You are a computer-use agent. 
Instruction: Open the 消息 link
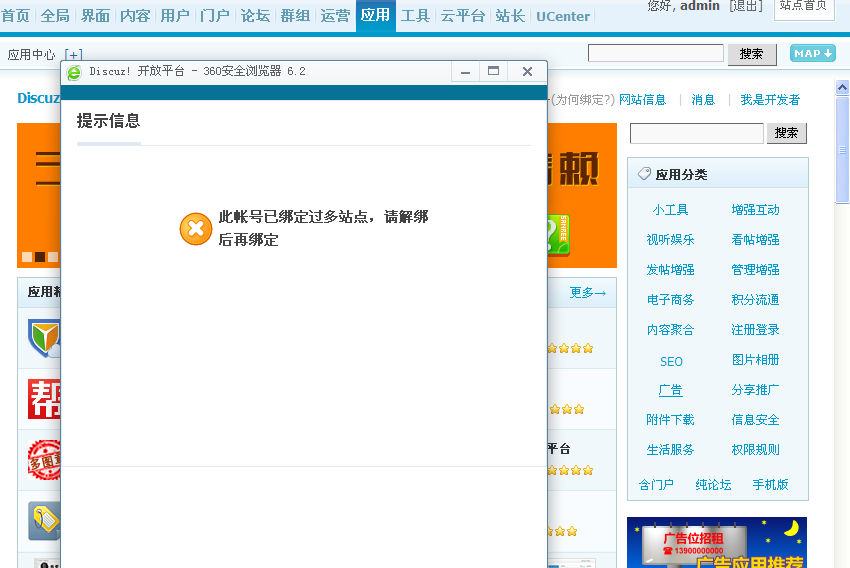703,100
